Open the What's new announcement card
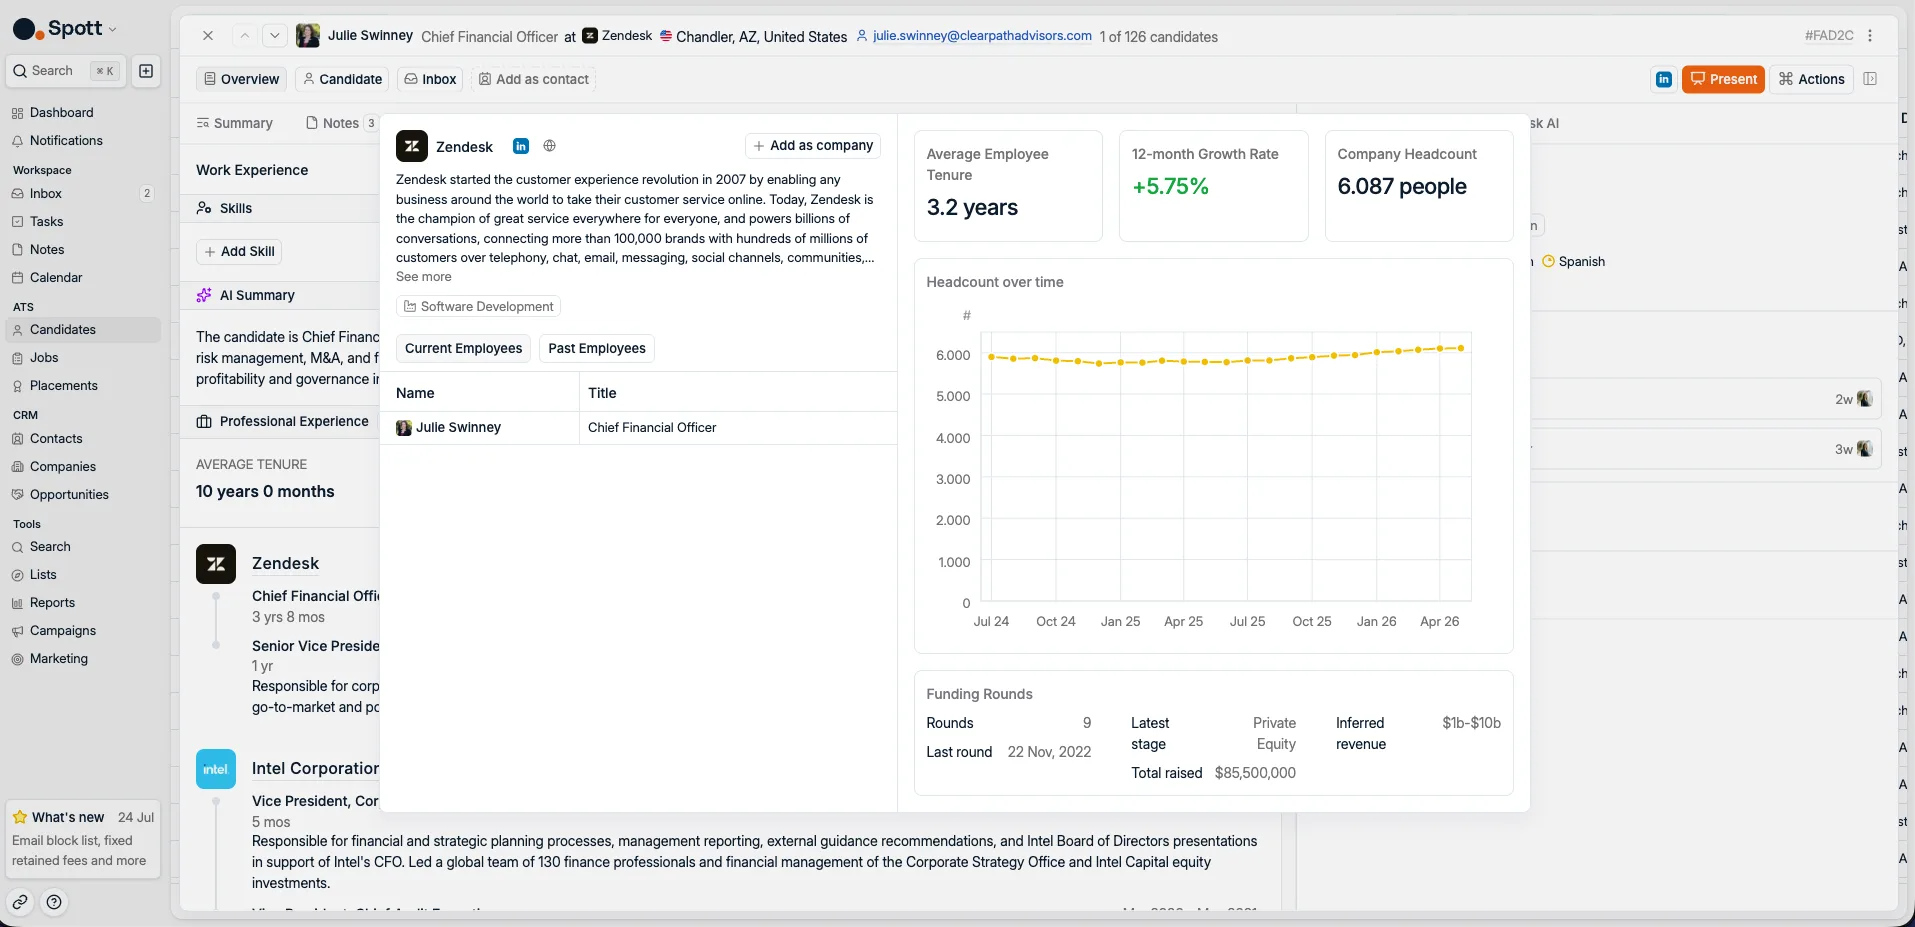1915x927 pixels. 83,839
